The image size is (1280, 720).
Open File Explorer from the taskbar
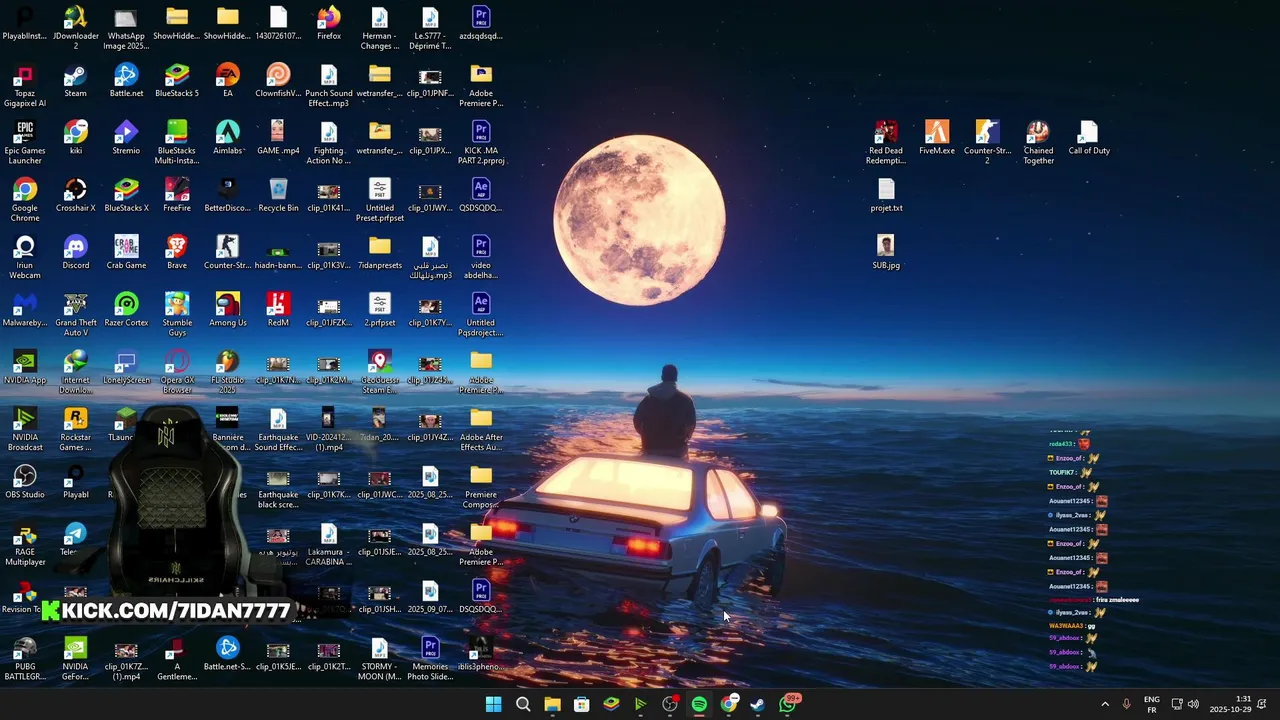552,704
